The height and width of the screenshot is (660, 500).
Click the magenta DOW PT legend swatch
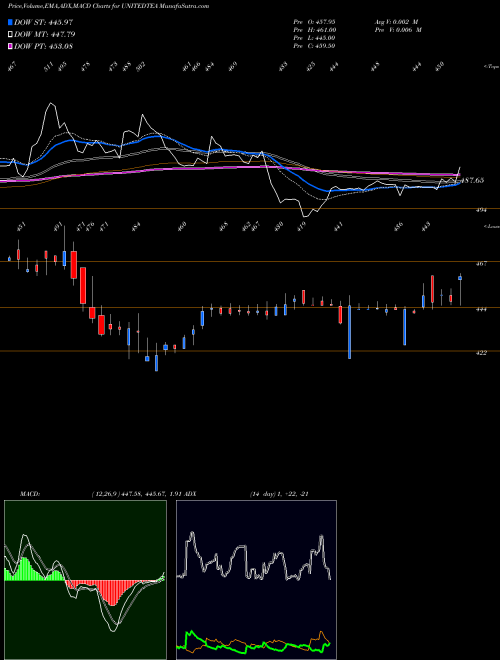click(10, 46)
